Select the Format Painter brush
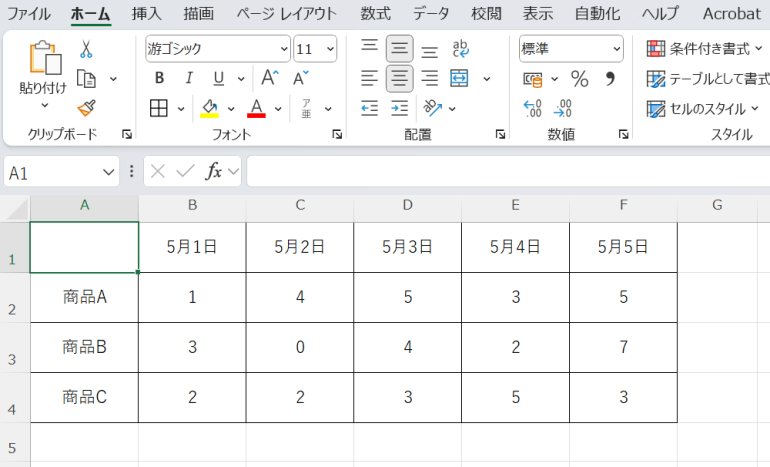 click(x=86, y=108)
